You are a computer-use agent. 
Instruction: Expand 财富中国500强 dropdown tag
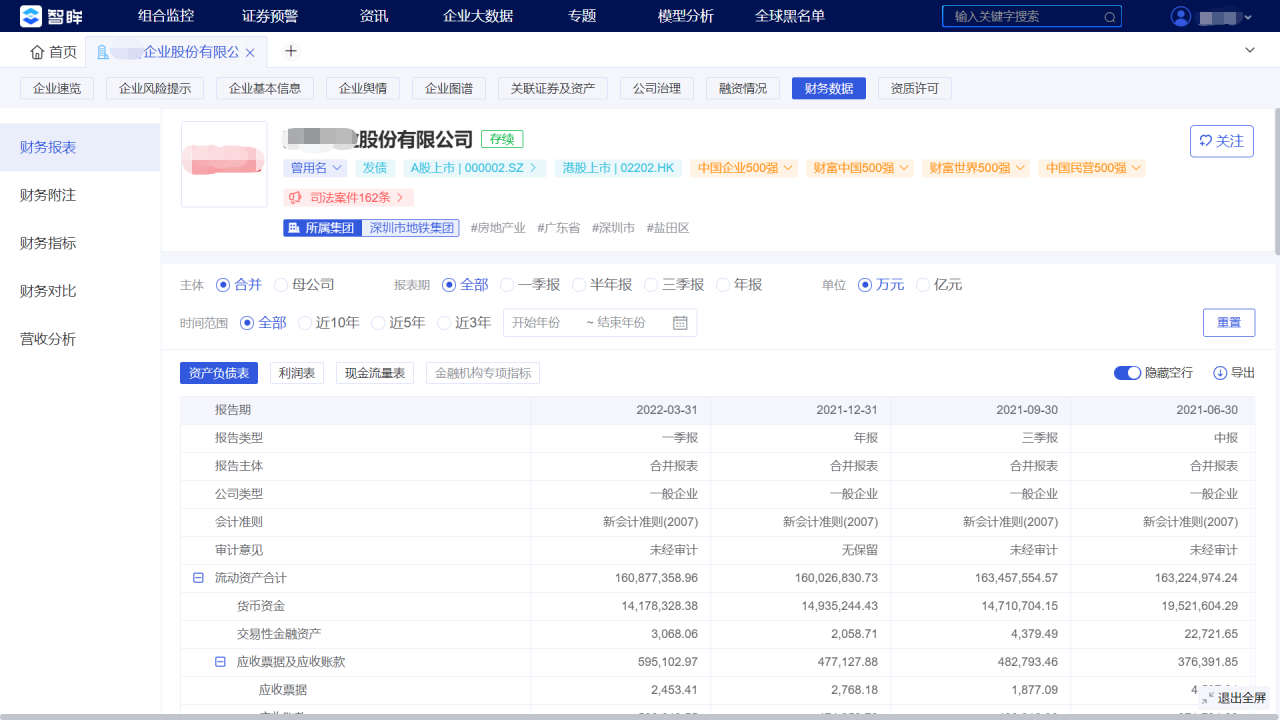(x=861, y=168)
